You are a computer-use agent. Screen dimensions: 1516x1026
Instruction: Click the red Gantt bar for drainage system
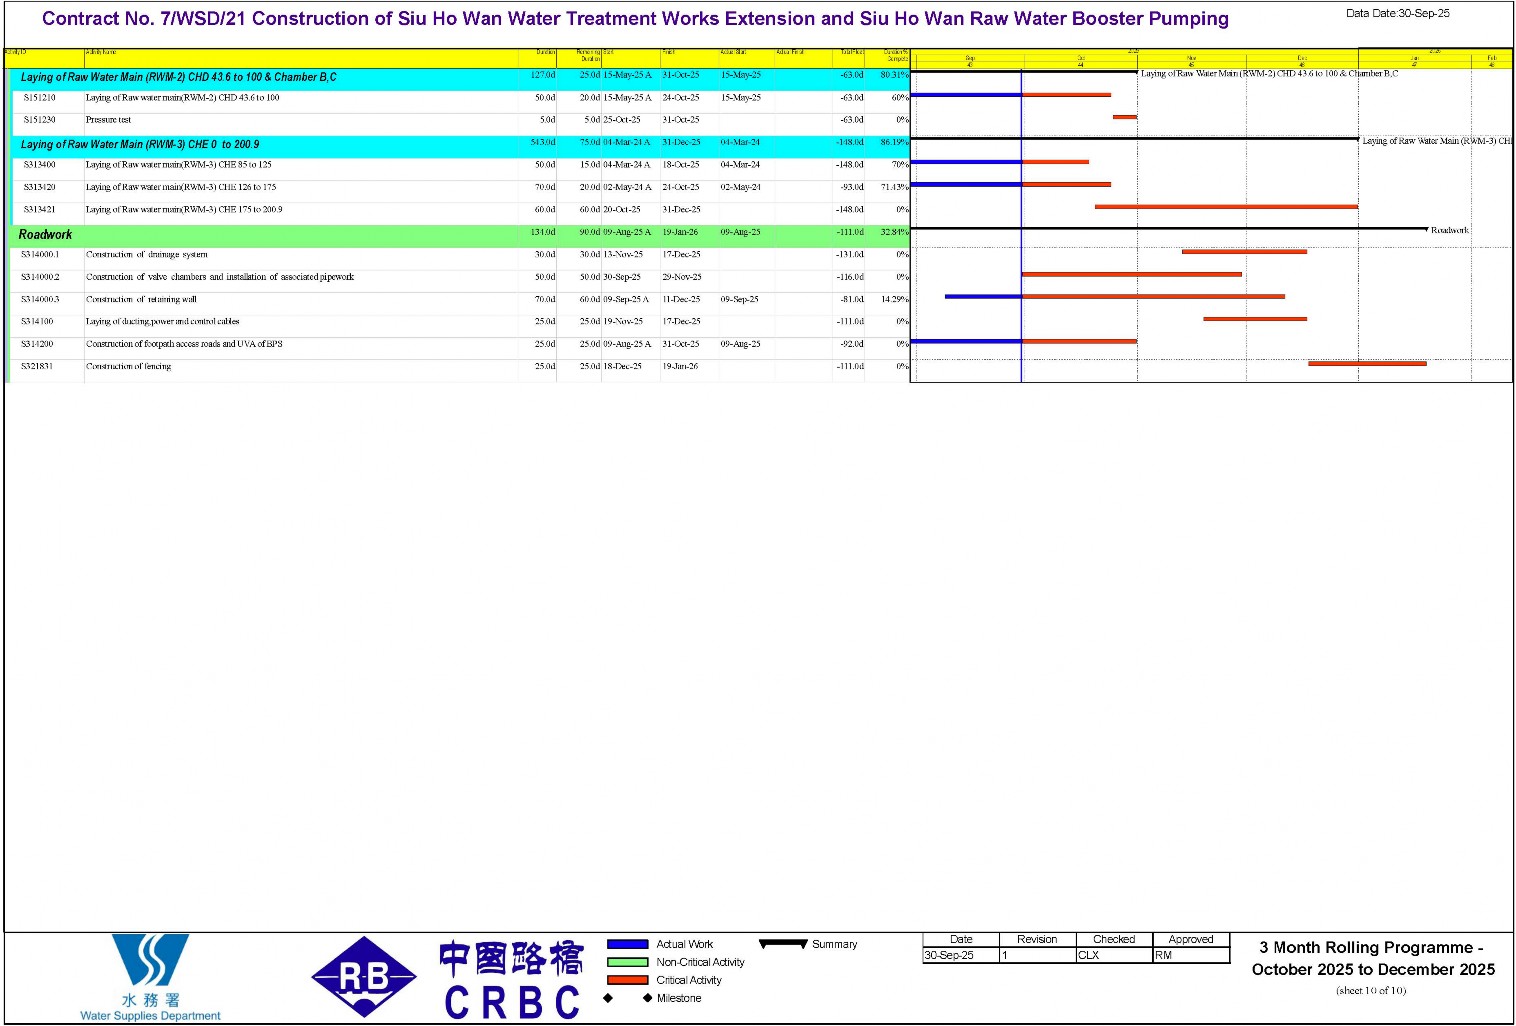[x=1244, y=252]
